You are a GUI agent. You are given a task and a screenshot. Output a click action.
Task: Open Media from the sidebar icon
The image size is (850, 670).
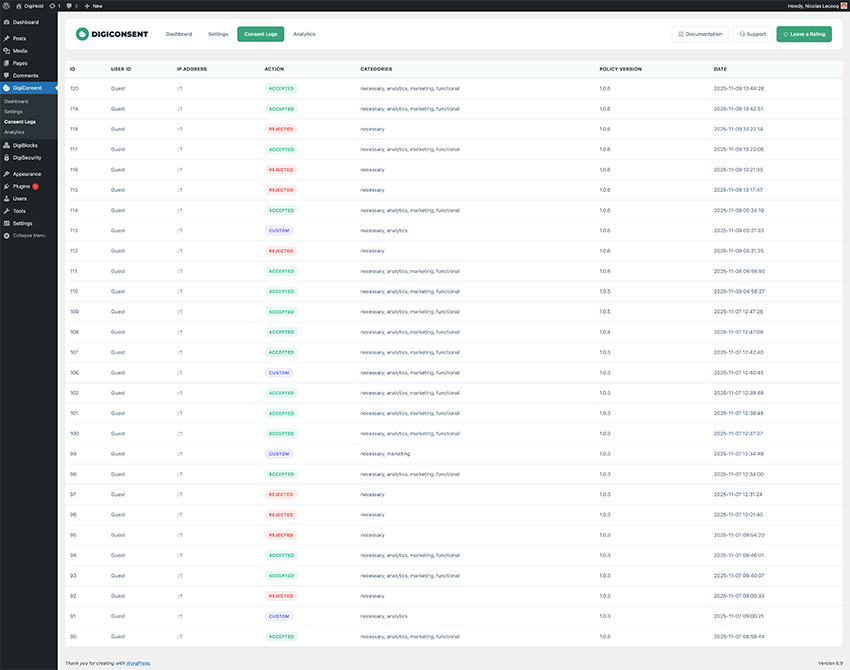pos(7,50)
